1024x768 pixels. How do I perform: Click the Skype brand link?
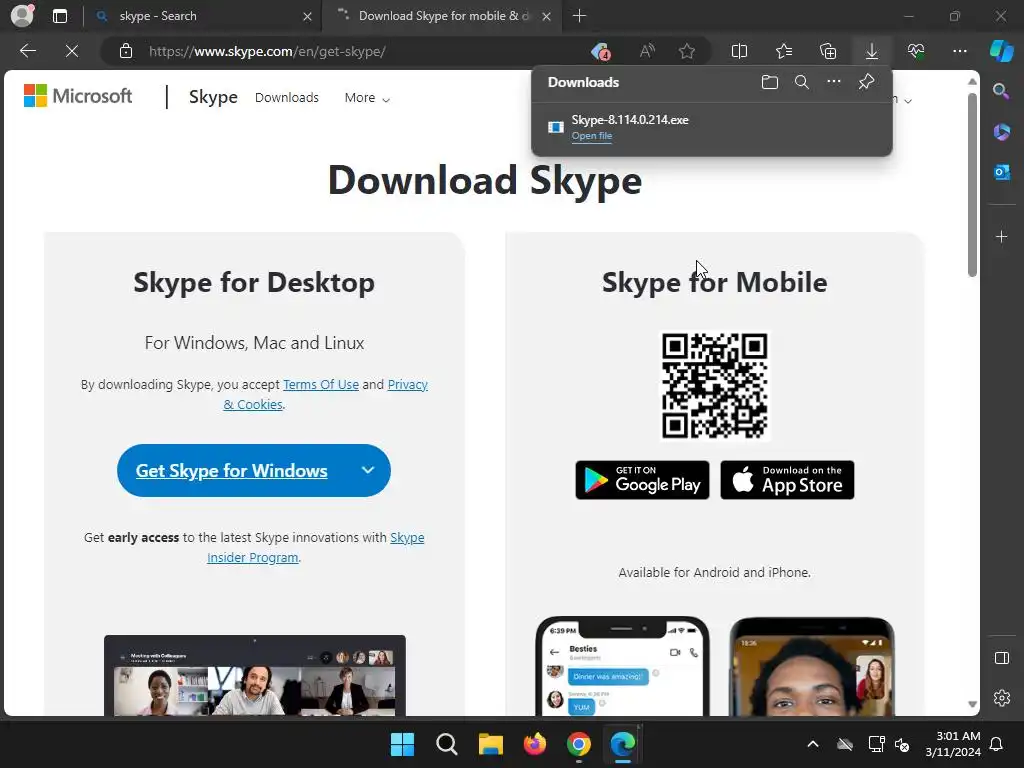click(213, 97)
